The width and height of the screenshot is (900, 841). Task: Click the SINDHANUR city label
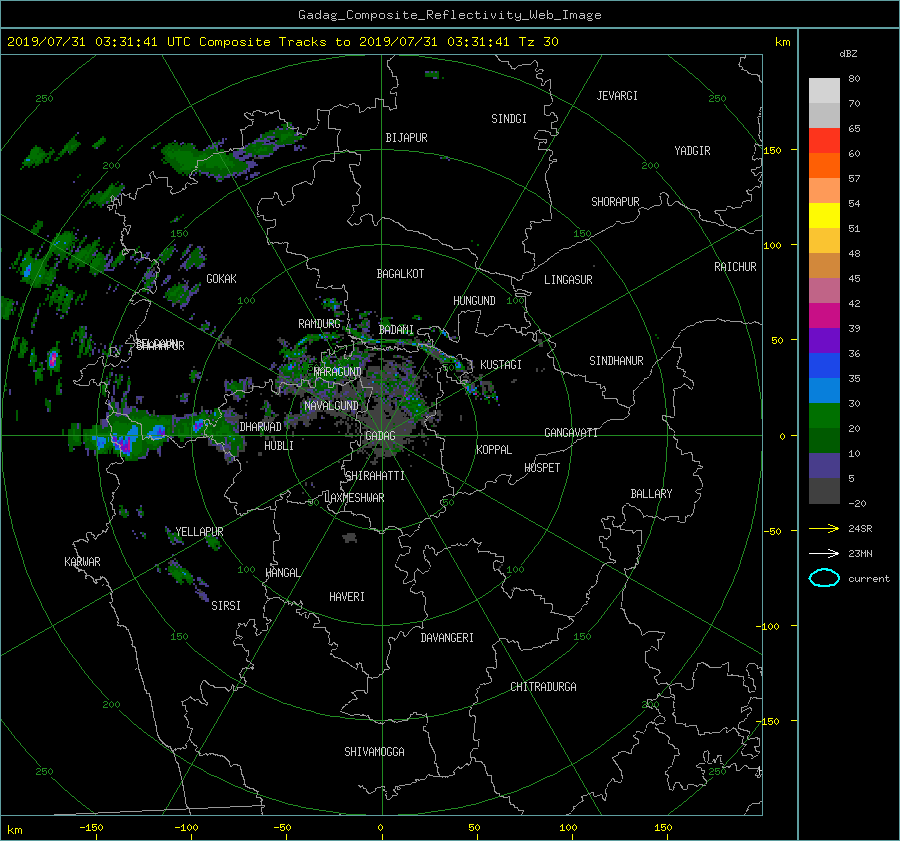coord(616,361)
